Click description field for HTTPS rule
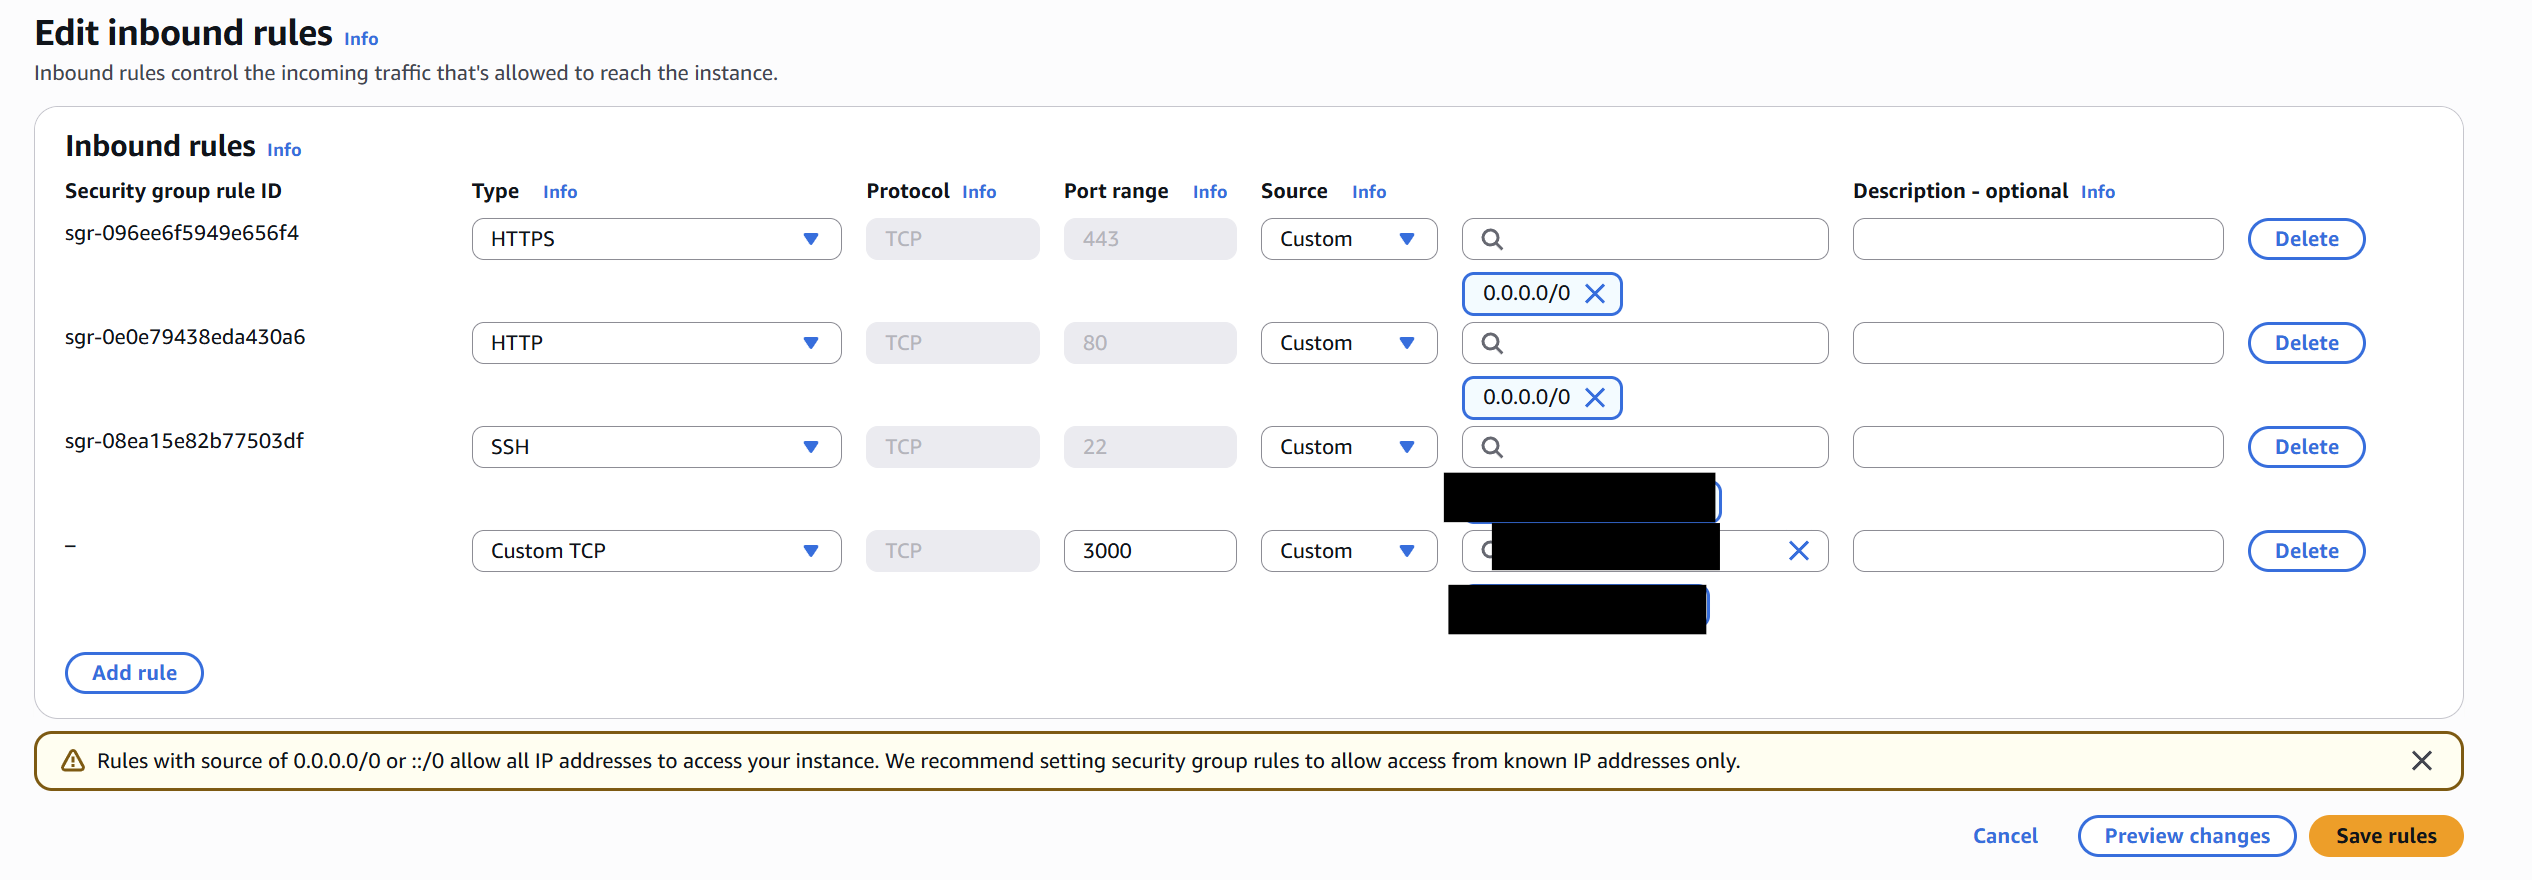 [2038, 239]
